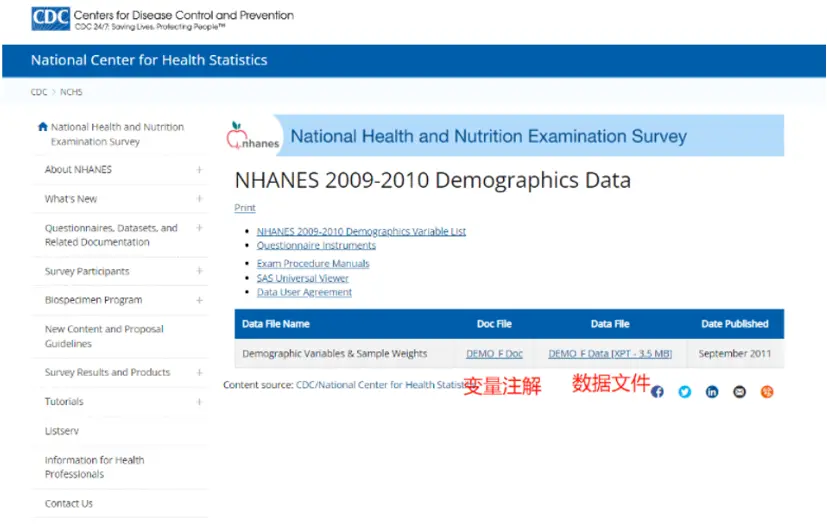Viewport: 827px width, 524px height.
Task: Expand the About NHANES section
Action: click(x=199, y=170)
